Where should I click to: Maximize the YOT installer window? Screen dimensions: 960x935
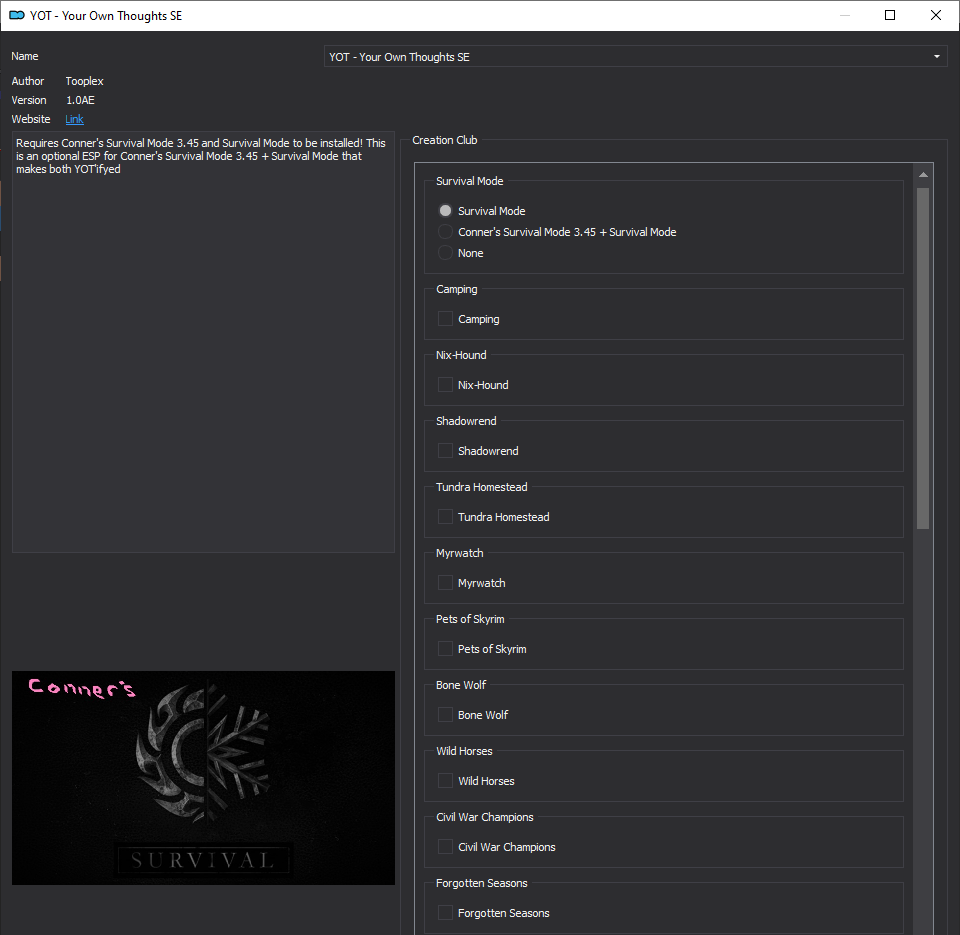click(890, 15)
